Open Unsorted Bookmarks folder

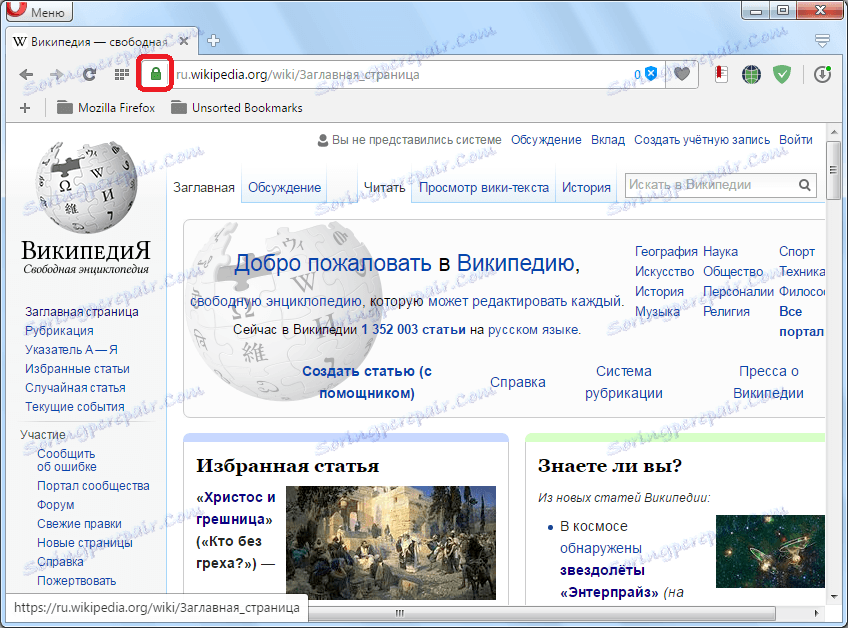coord(236,108)
